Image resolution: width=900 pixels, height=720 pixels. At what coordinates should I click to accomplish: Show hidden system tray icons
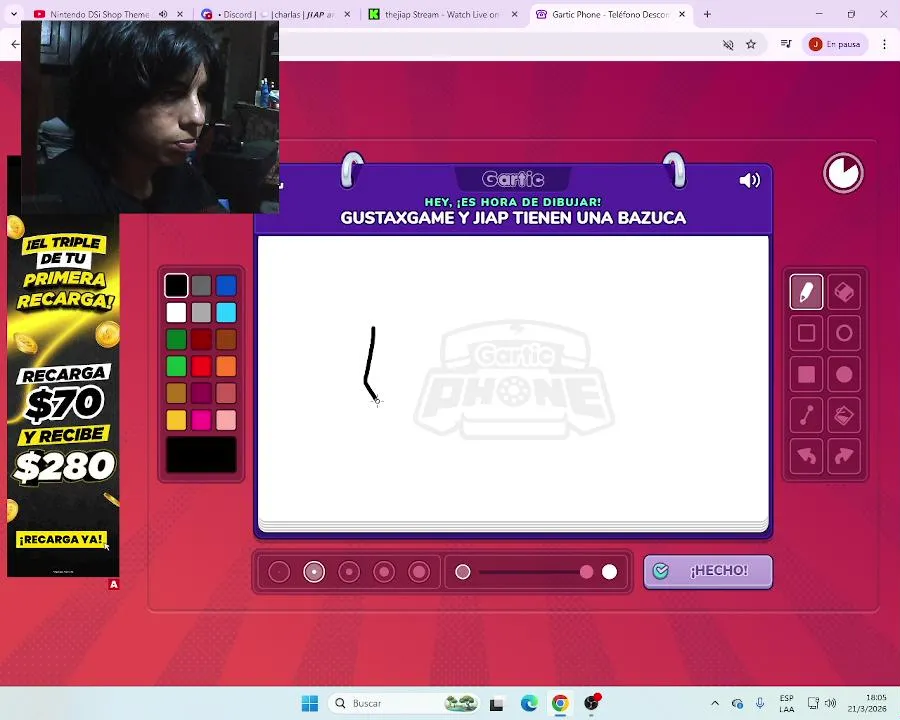(715, 703)
